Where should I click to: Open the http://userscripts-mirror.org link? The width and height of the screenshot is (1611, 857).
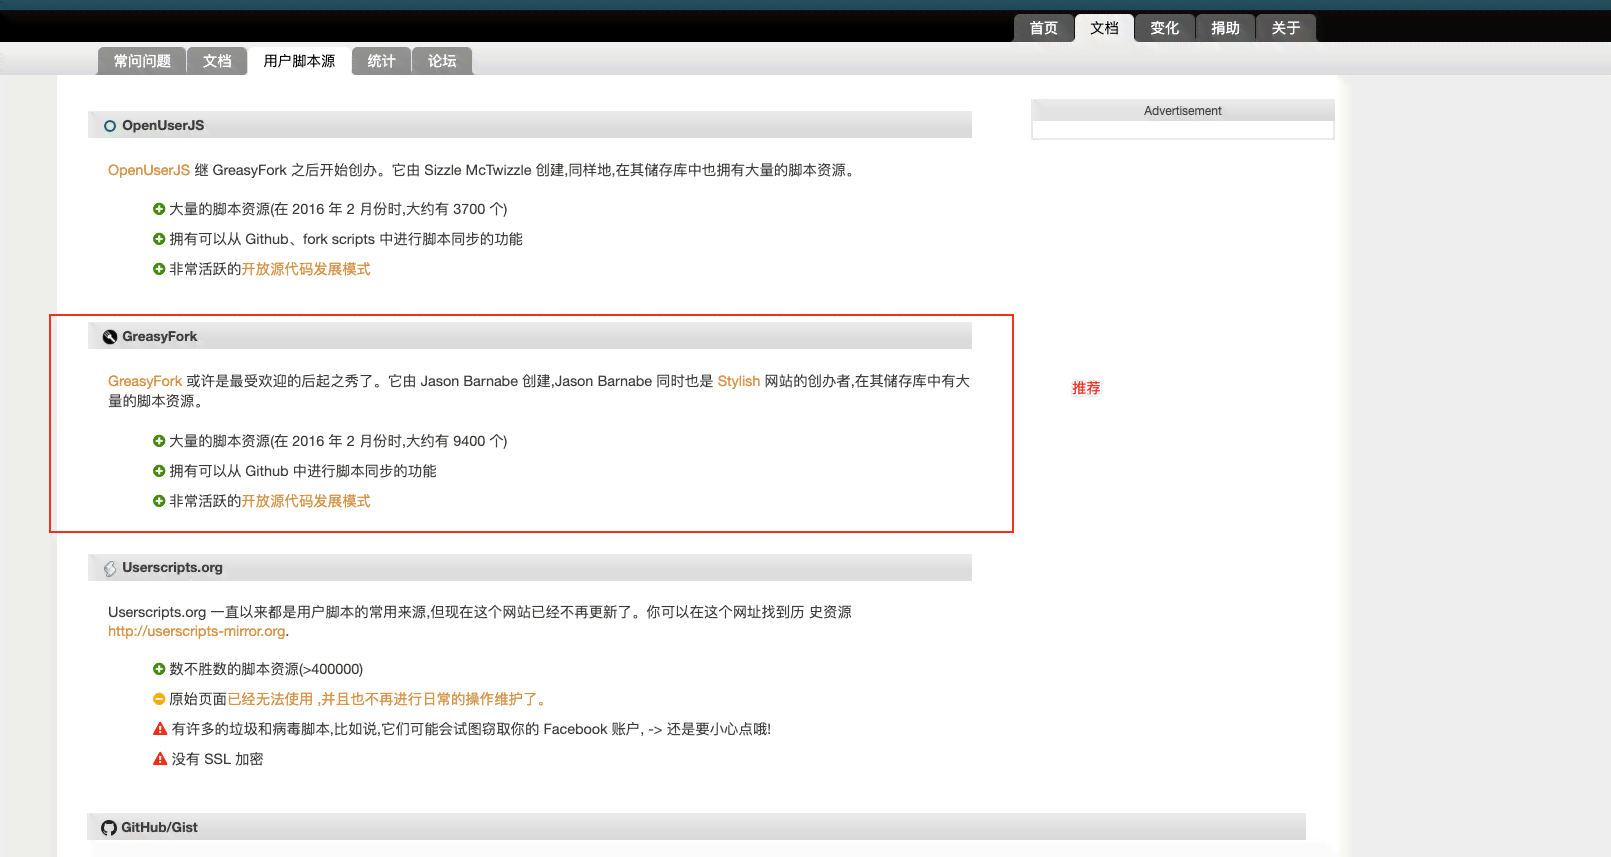(x=197, y=631)
